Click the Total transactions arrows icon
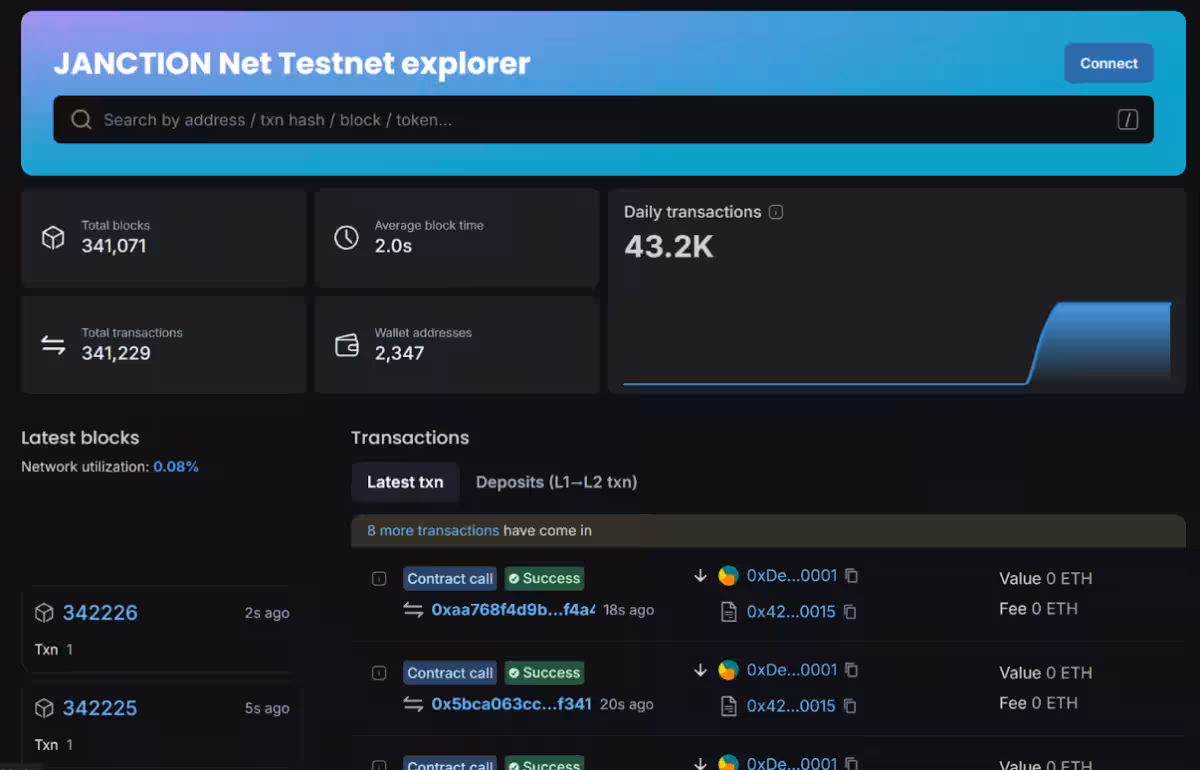 (x=53, y=345)
